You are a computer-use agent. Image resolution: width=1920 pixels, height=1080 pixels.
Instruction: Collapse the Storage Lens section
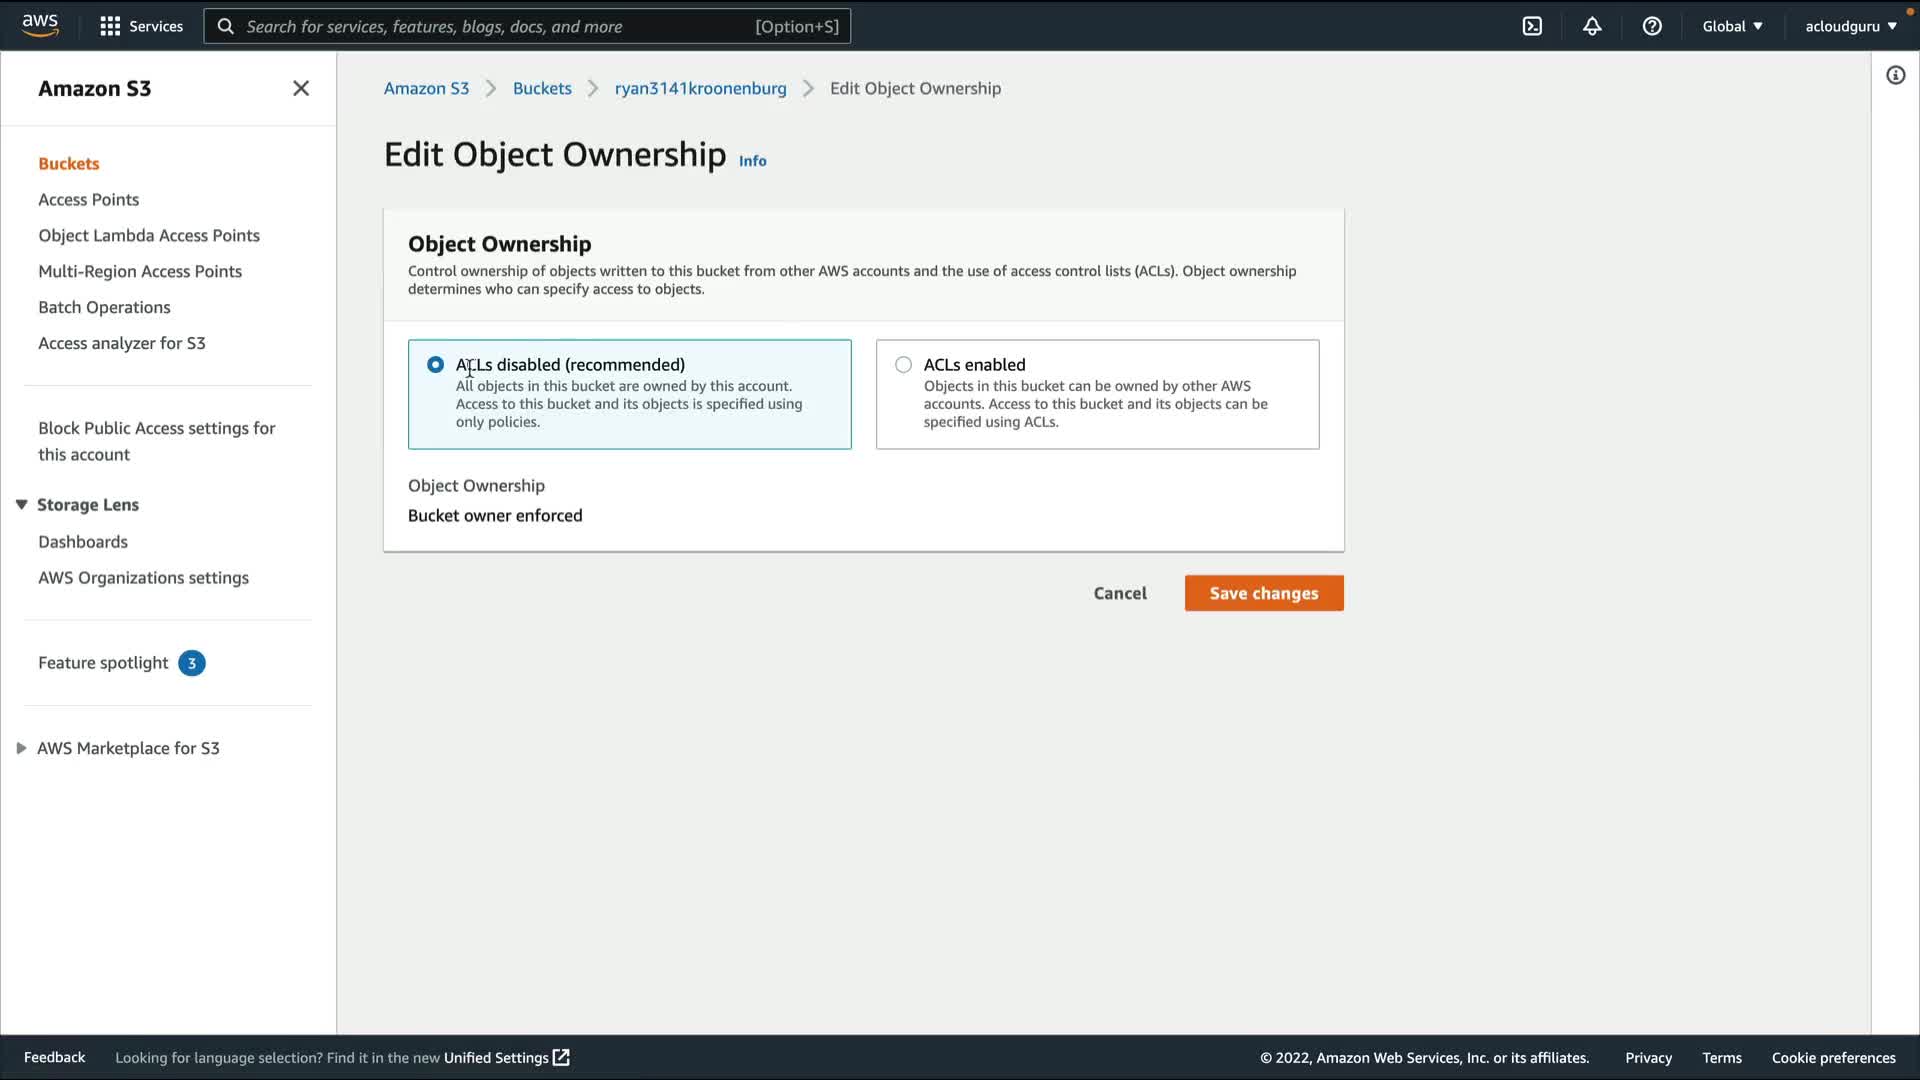coord(21,505)
